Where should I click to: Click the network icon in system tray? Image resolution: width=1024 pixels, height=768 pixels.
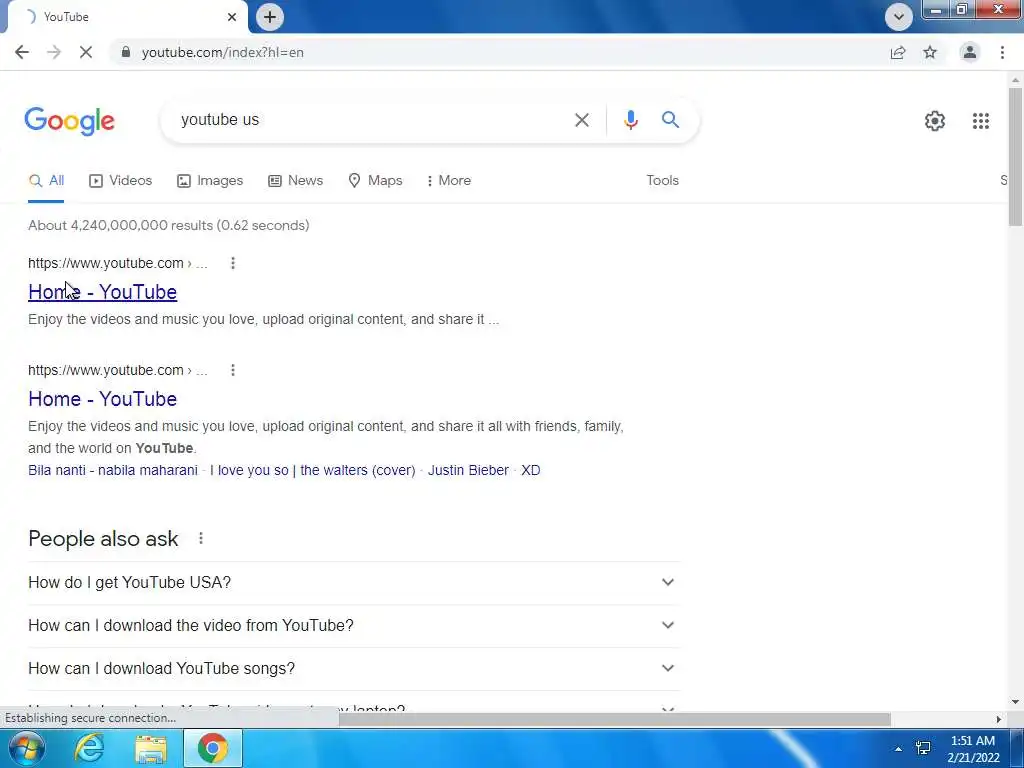923,748
